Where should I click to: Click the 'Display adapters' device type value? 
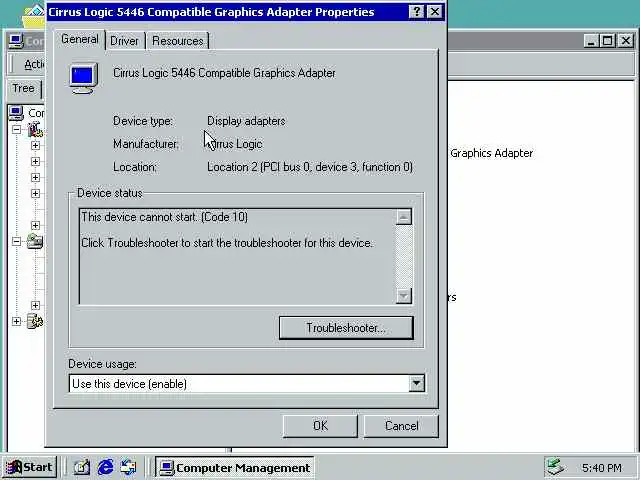(x=246, y=121)
